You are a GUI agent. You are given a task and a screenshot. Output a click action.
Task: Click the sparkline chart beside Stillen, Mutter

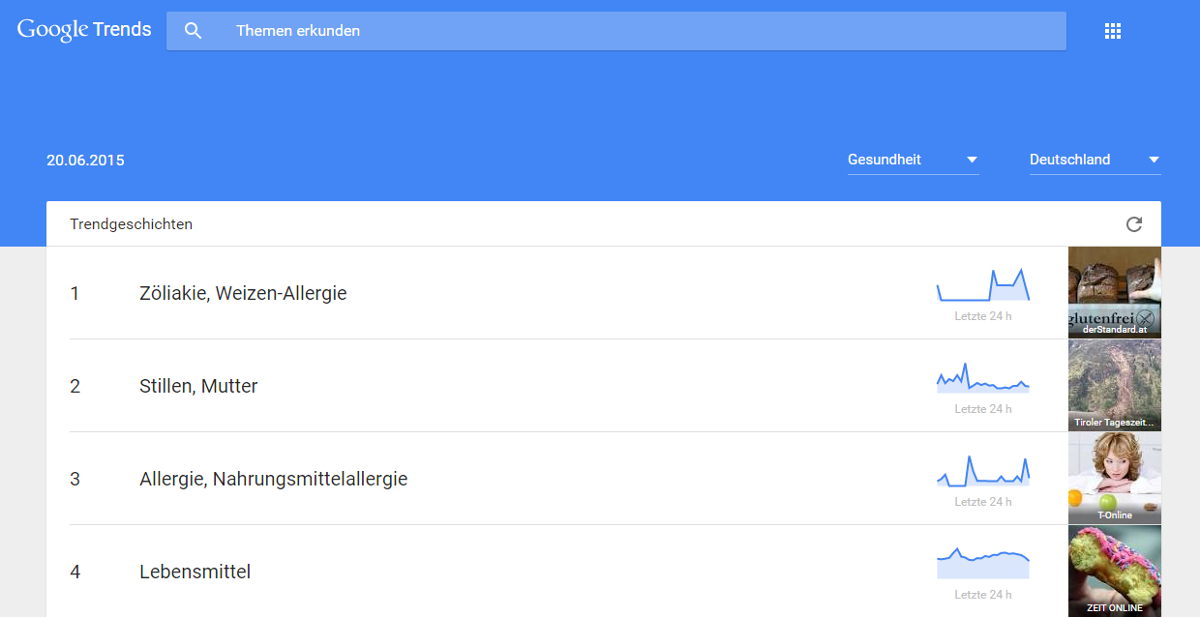click(983, 378)
